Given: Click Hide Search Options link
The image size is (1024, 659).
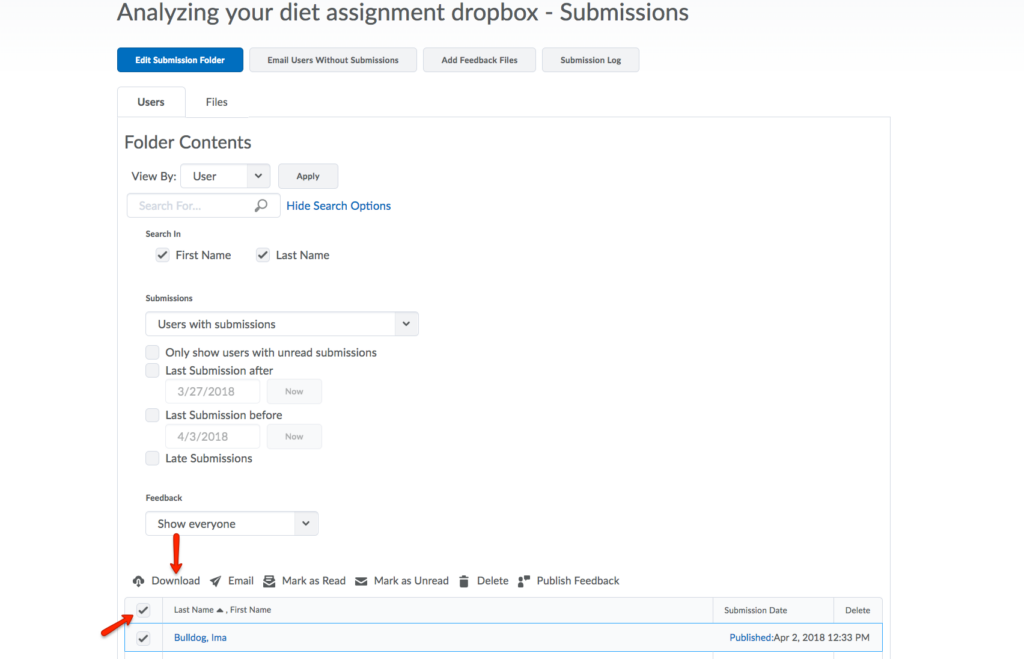Looking at the screenshot, I should [x=338, y=206].
